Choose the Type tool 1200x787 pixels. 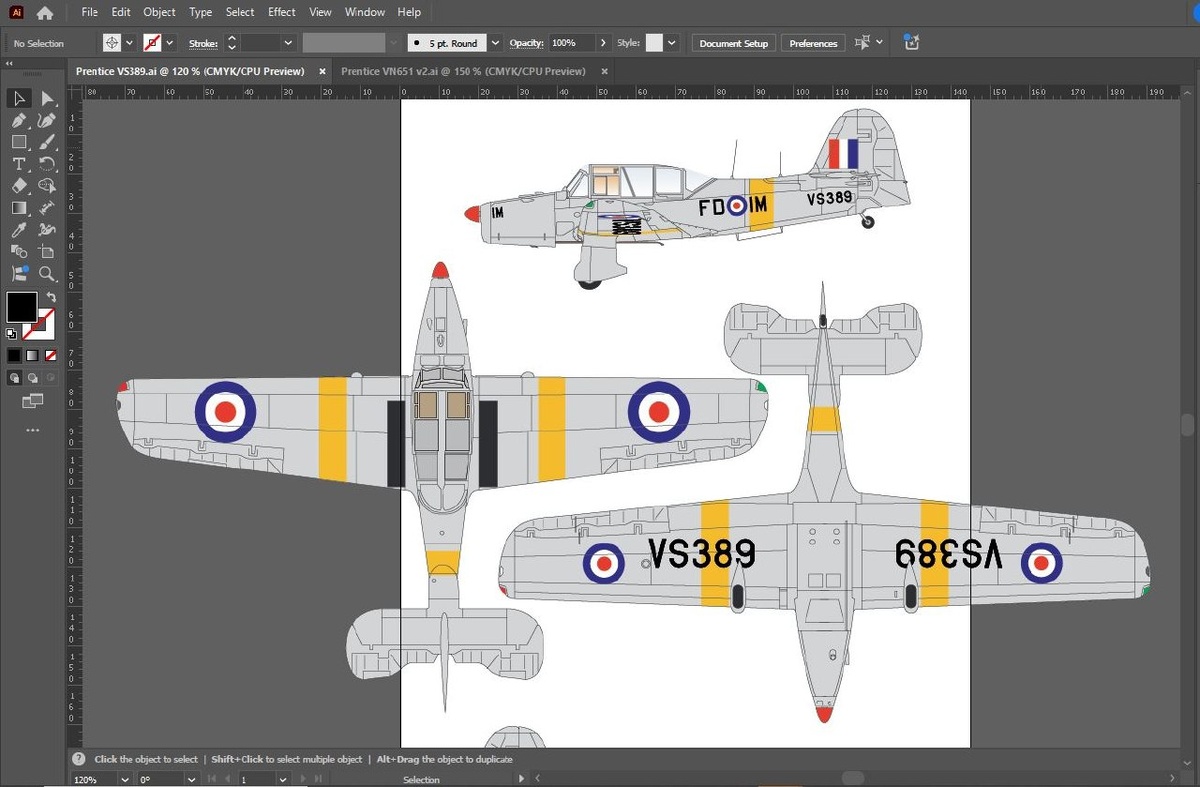click(x=19, y=164)
